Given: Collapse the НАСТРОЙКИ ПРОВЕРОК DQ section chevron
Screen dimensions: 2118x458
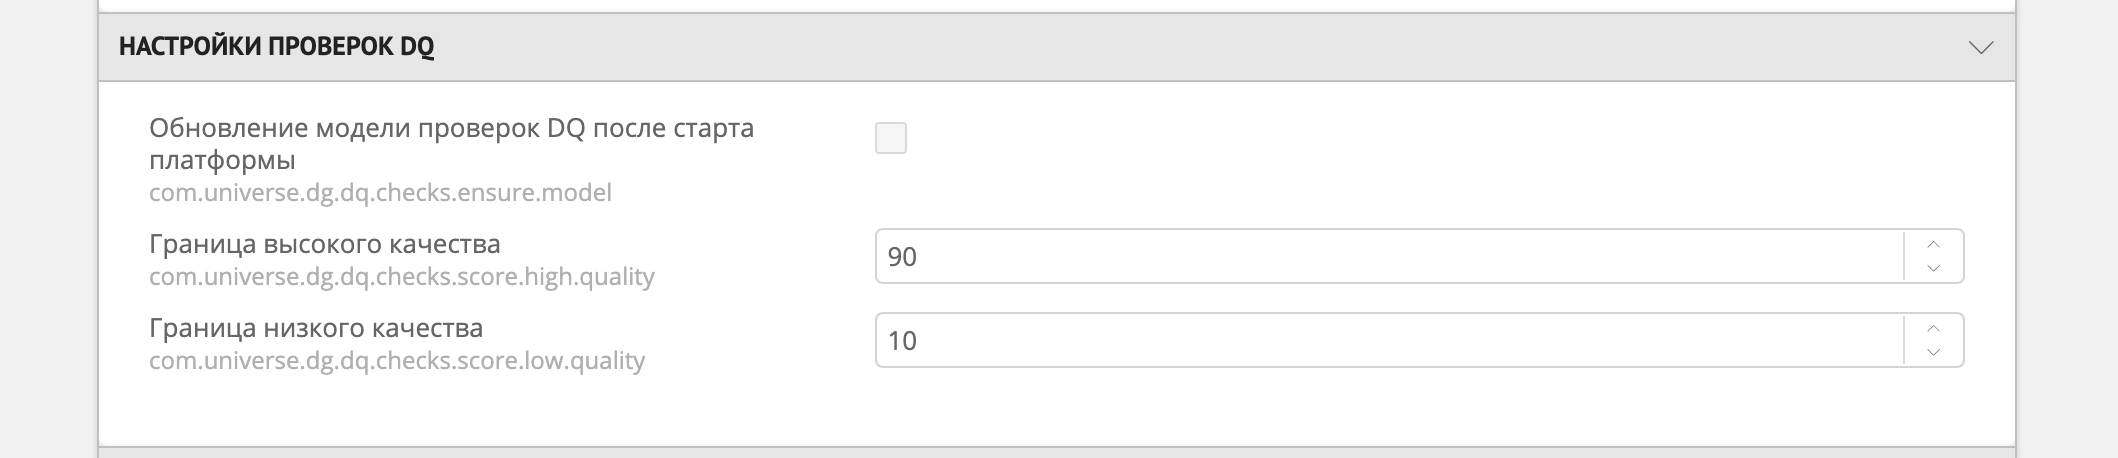Looking at the screenshot, I should tap(1980, 47).
